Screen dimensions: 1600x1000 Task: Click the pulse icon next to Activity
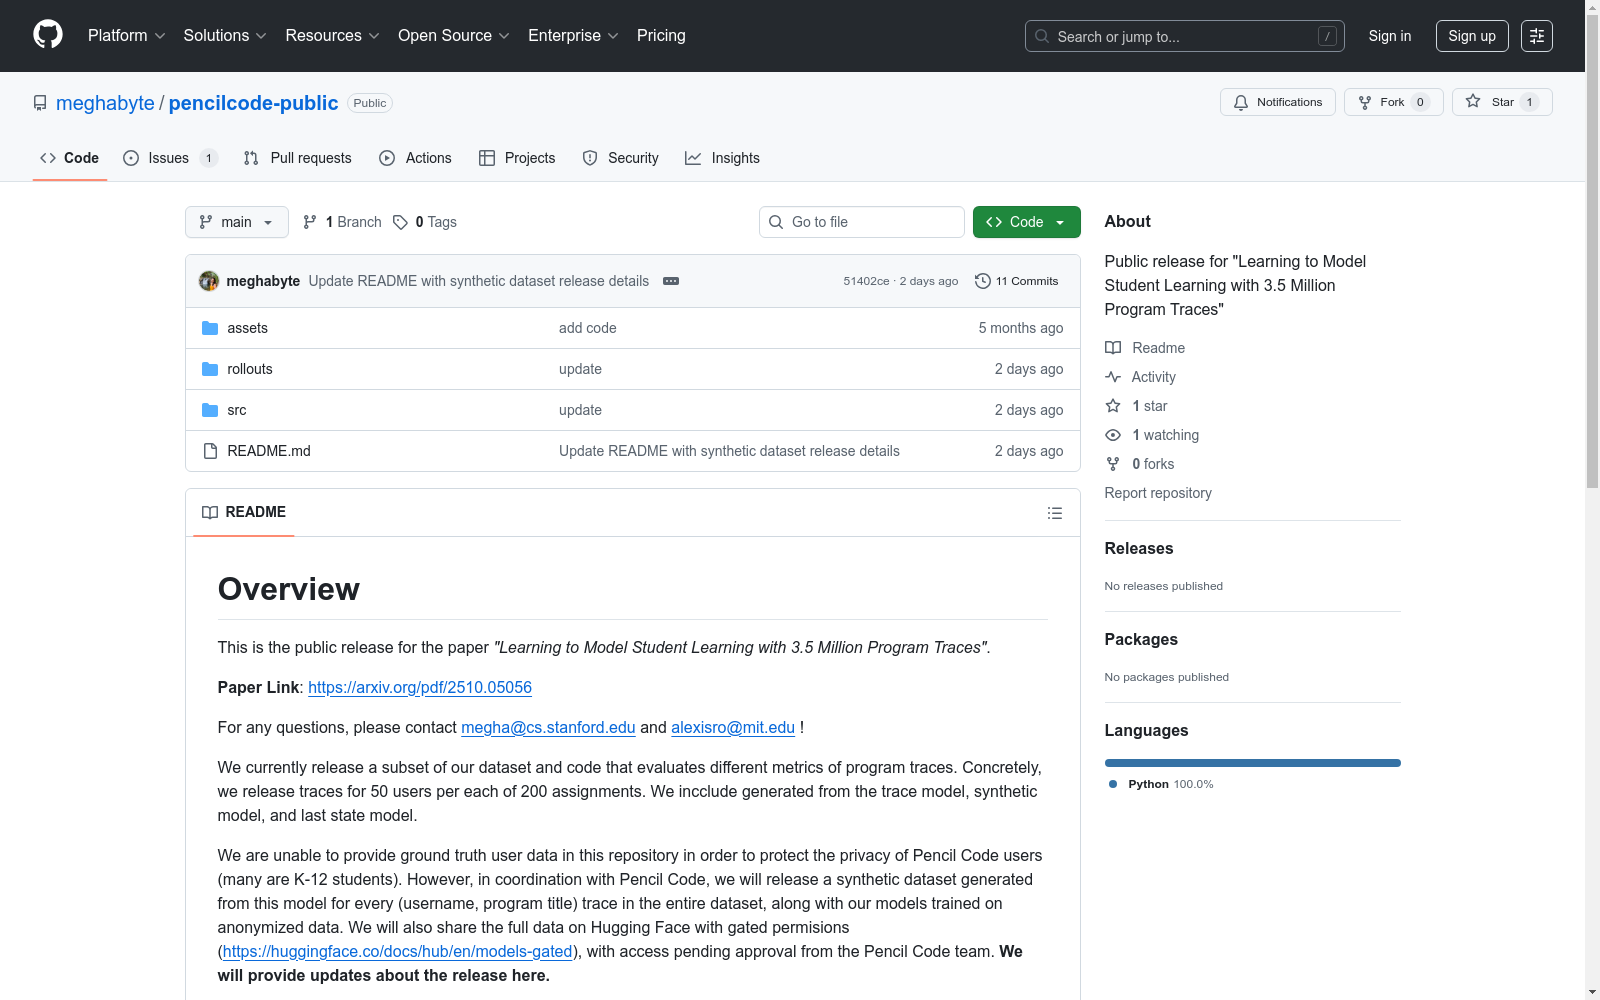pos(1113,377)
